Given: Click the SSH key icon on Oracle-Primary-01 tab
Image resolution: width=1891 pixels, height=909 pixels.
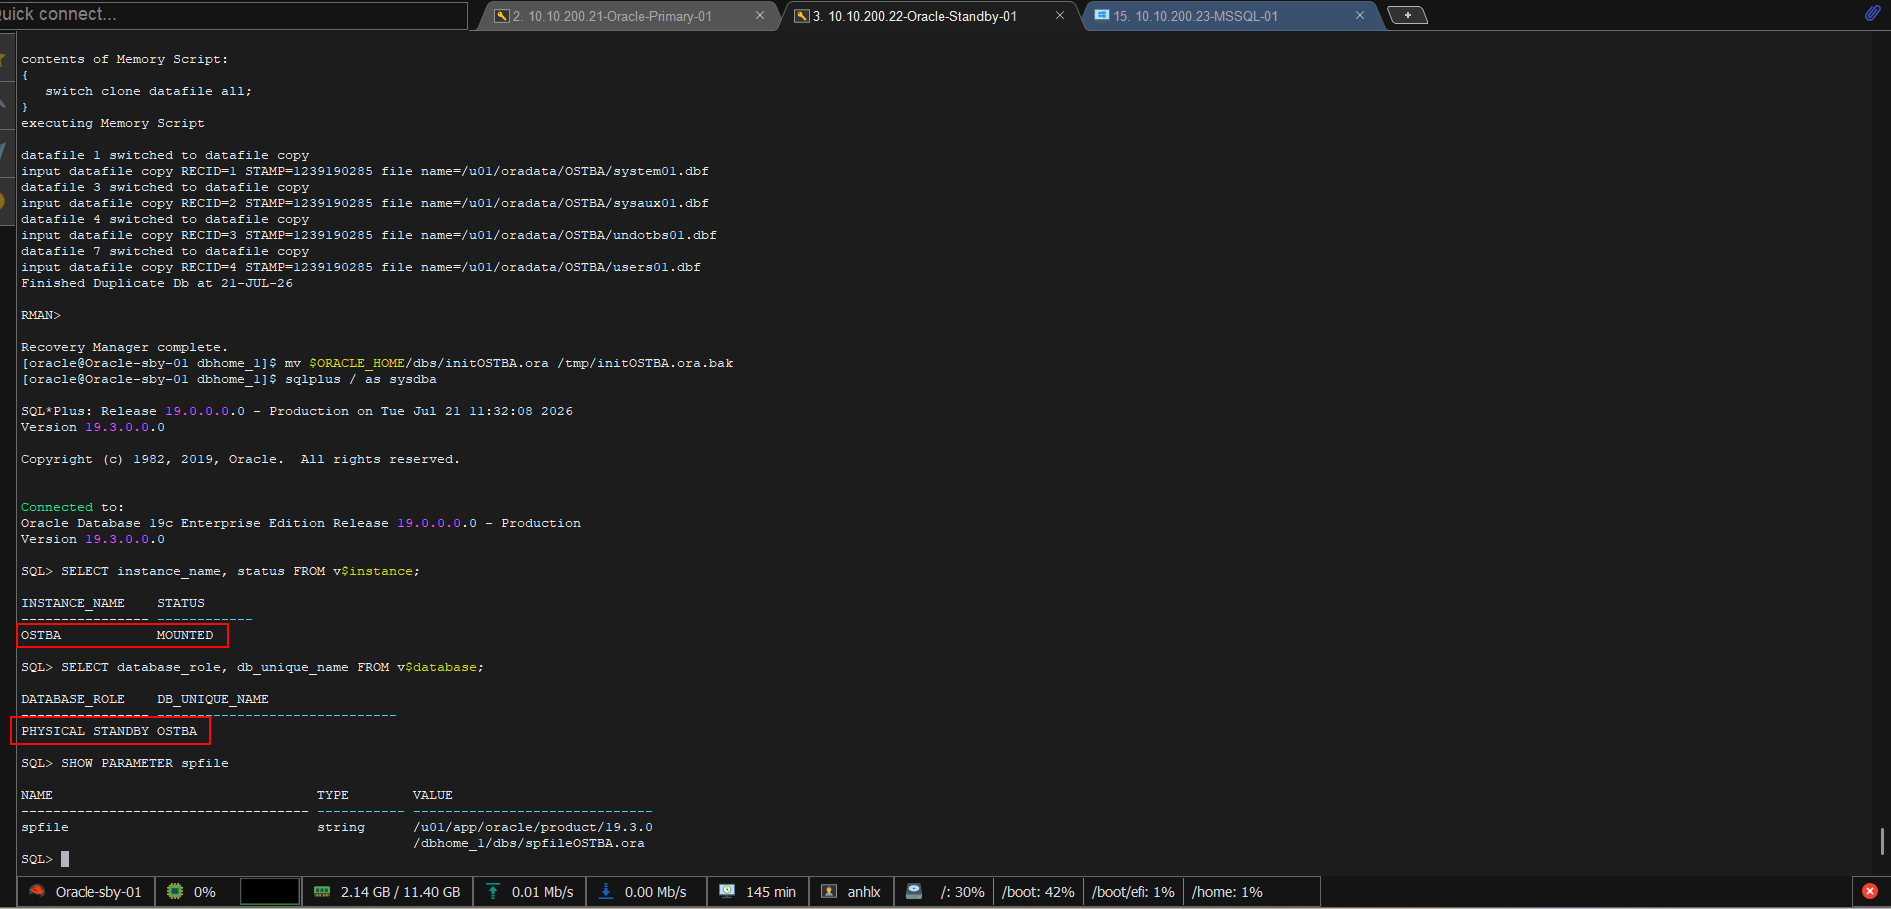Looking at the screenshot, I should (x=502, y=16).
